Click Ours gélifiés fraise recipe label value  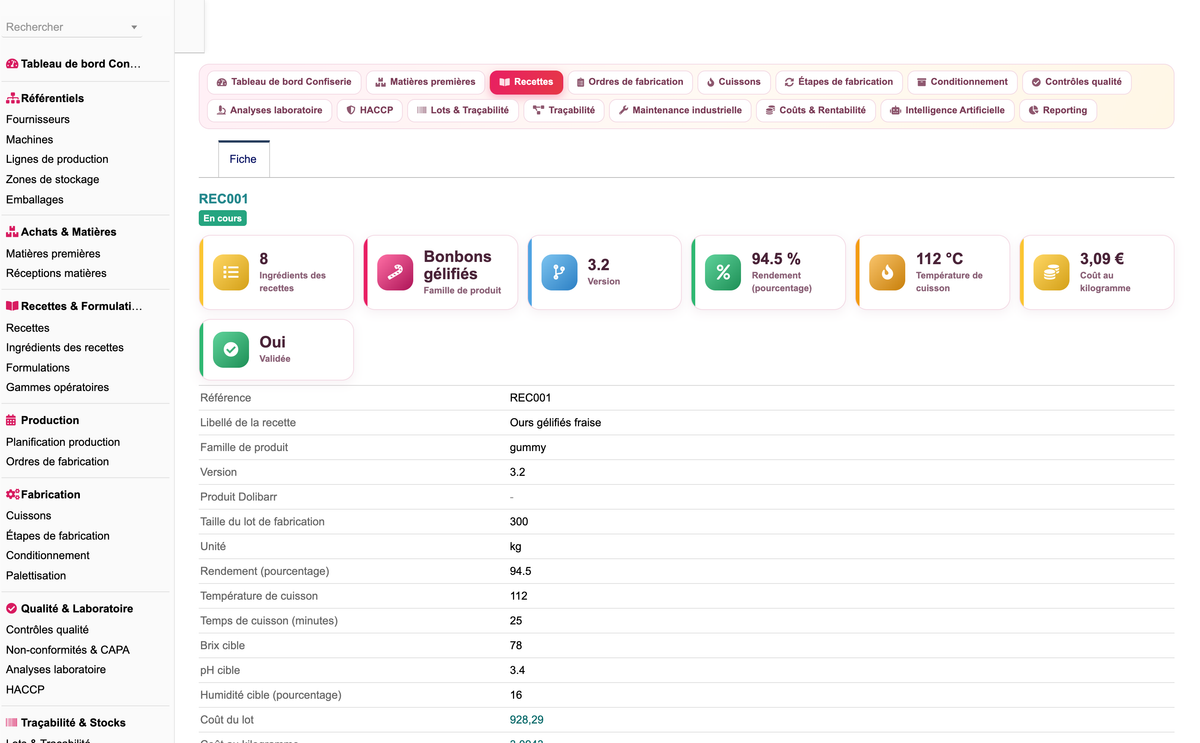[x=555, y=422]
